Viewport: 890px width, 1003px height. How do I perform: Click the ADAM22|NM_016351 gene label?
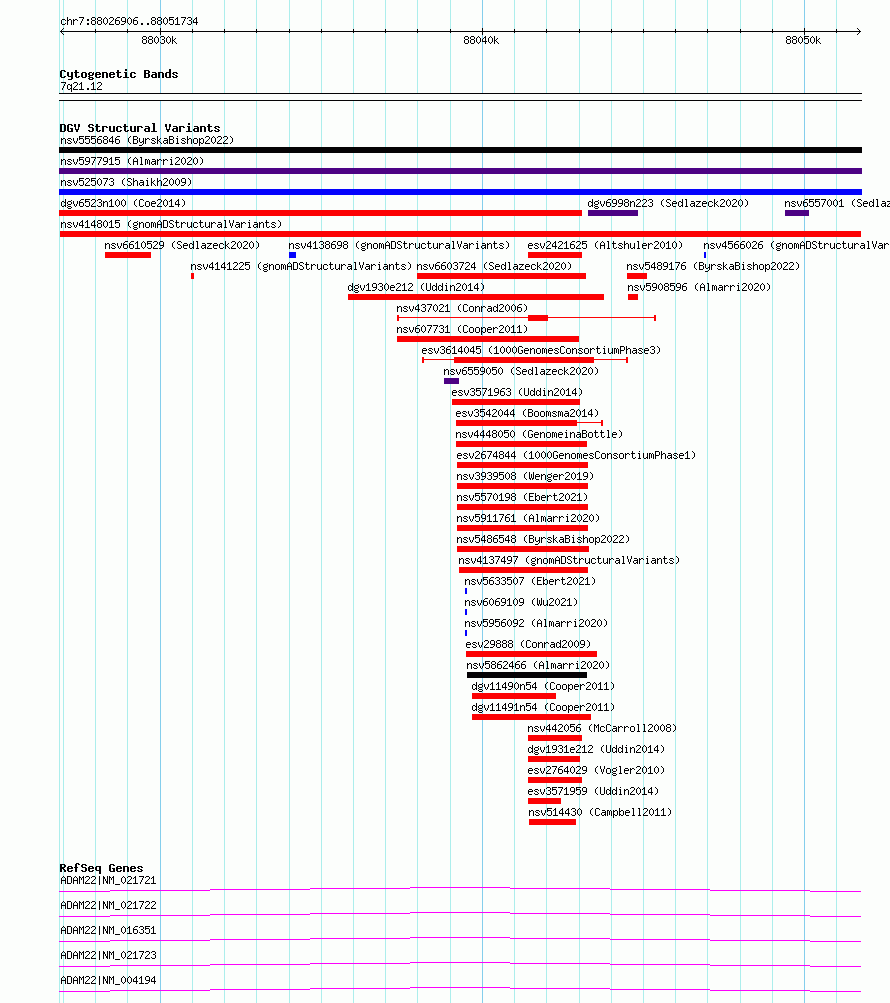(108, 931)
